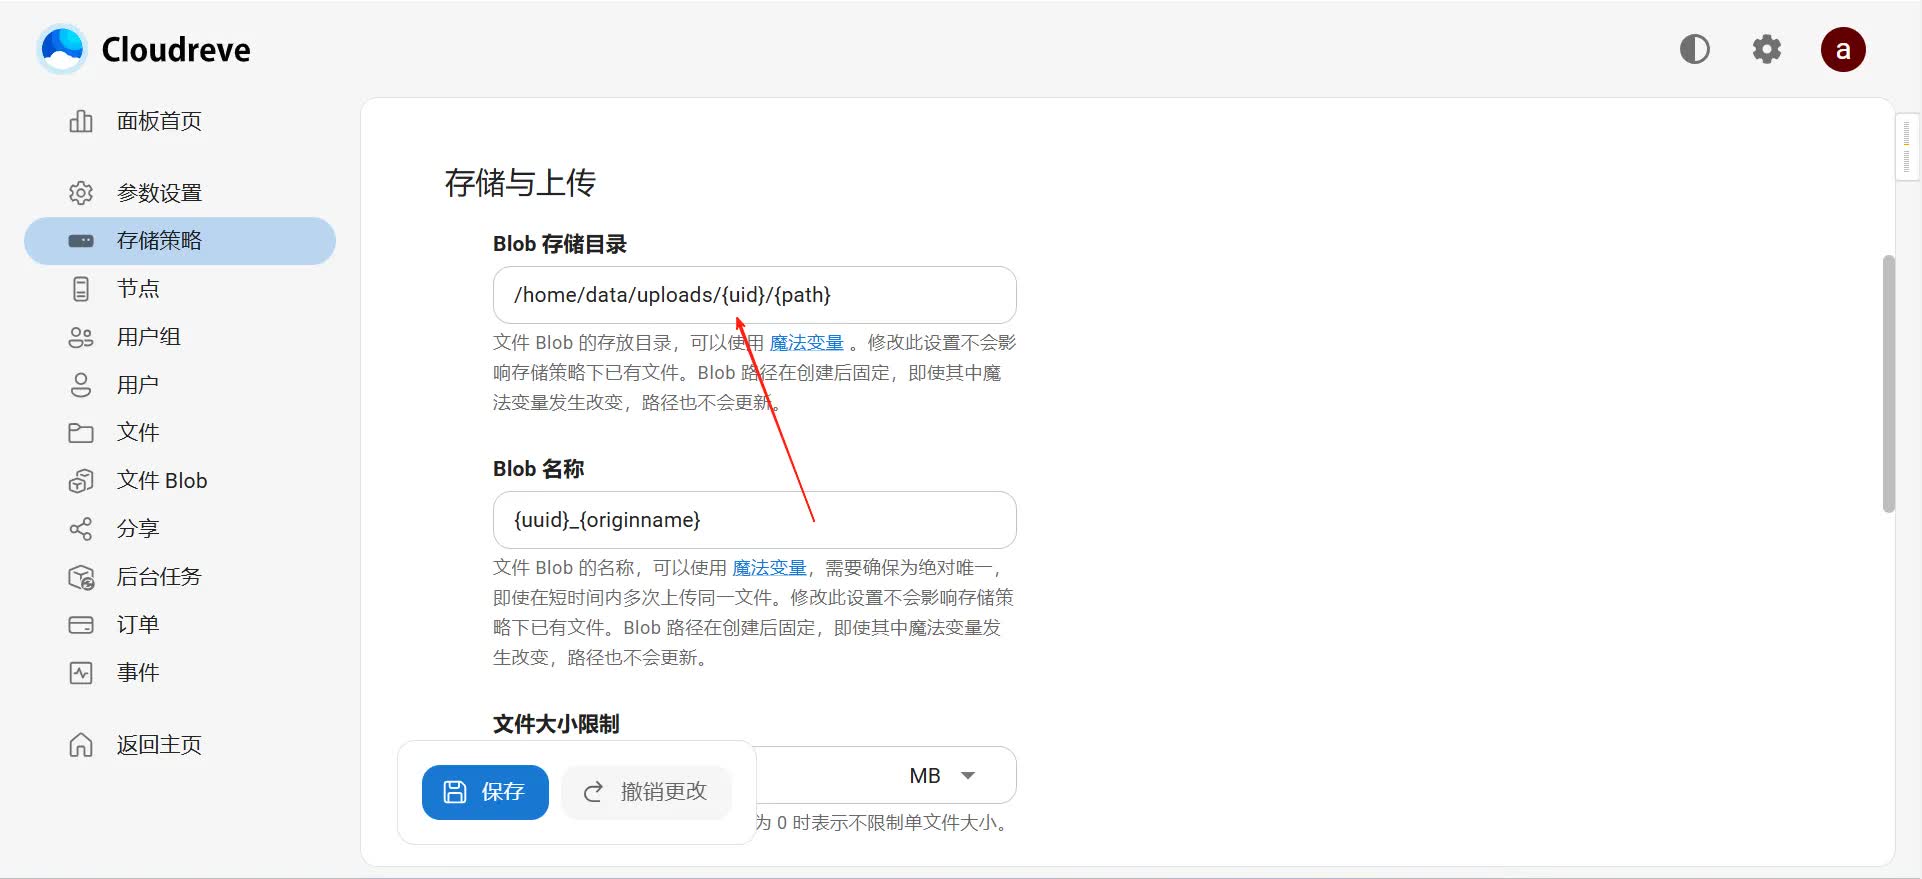Click the 用户组 group icon
The image size is (1922, 879).
[81, 337]
